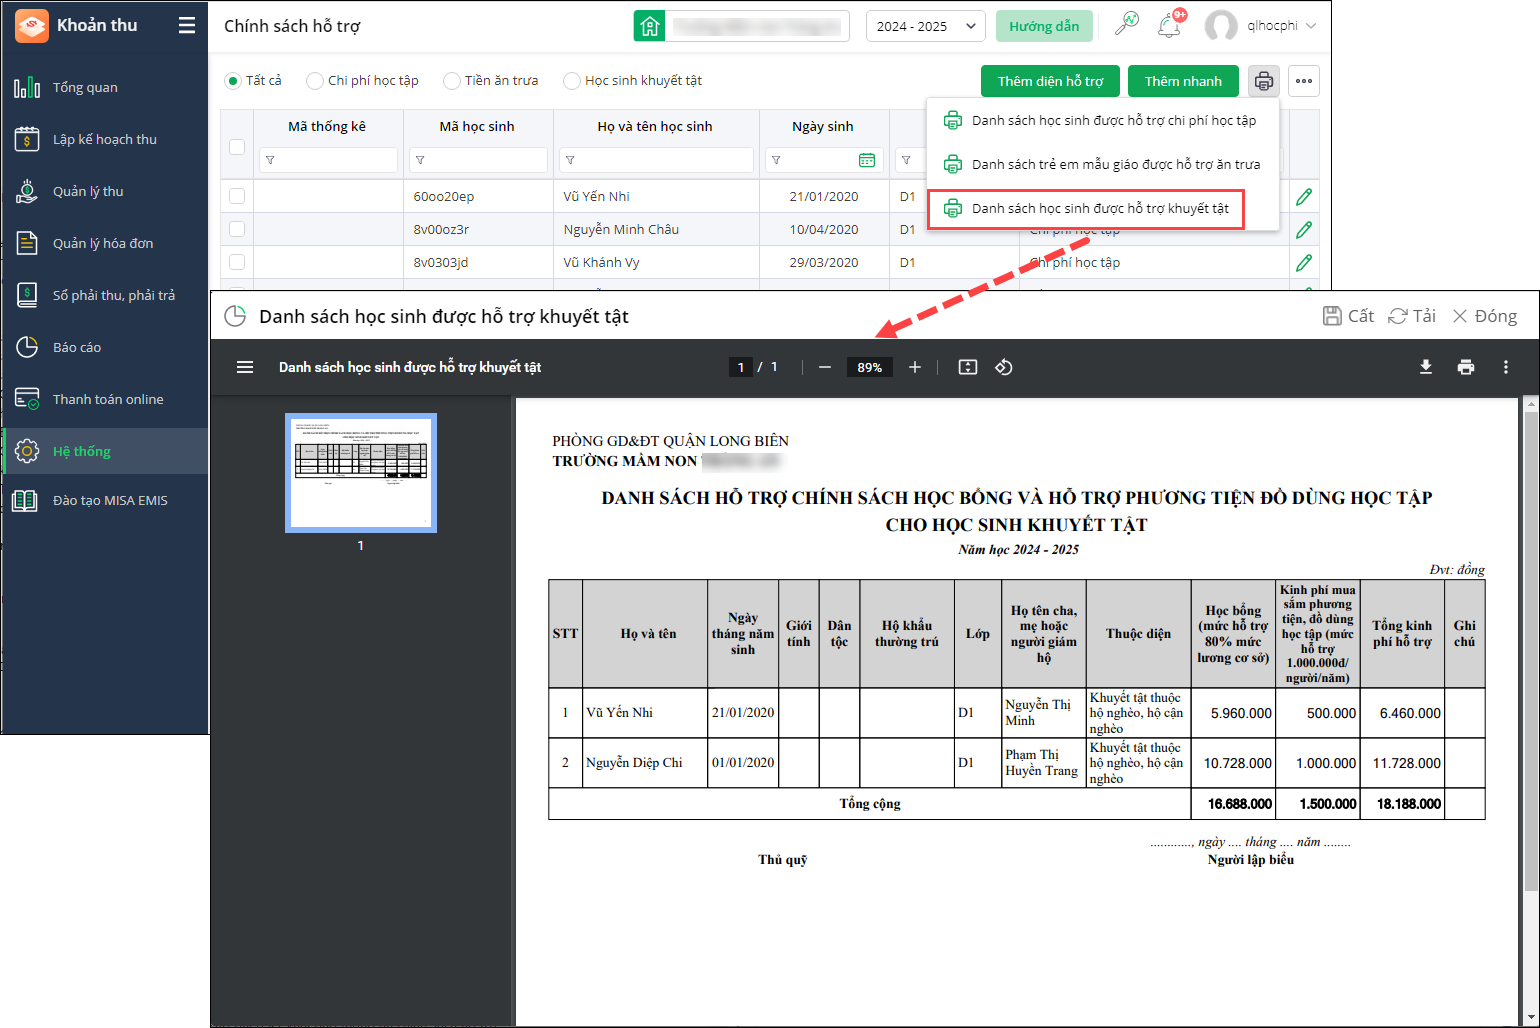Click the printer icon in the toolbar

pos(1264,81)
